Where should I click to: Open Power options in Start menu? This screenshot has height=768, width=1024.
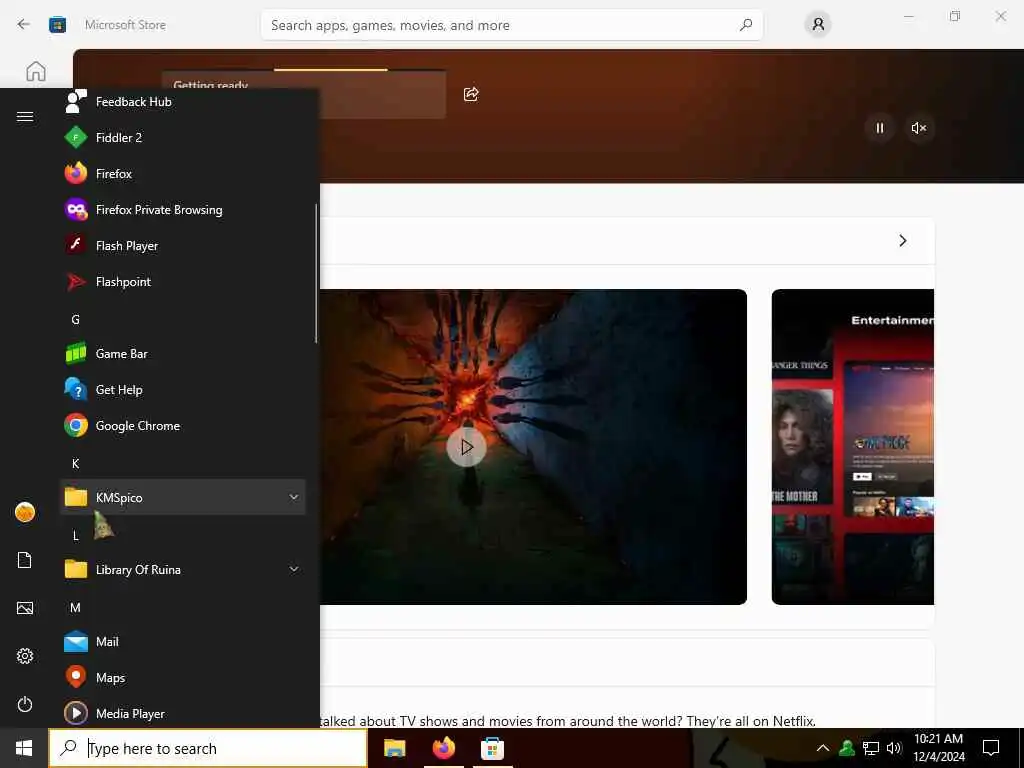(25, 704)
